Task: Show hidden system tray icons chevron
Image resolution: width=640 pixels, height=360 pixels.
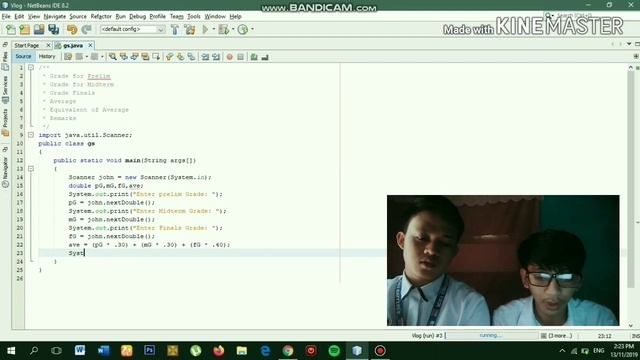Action: coord(562,351)
